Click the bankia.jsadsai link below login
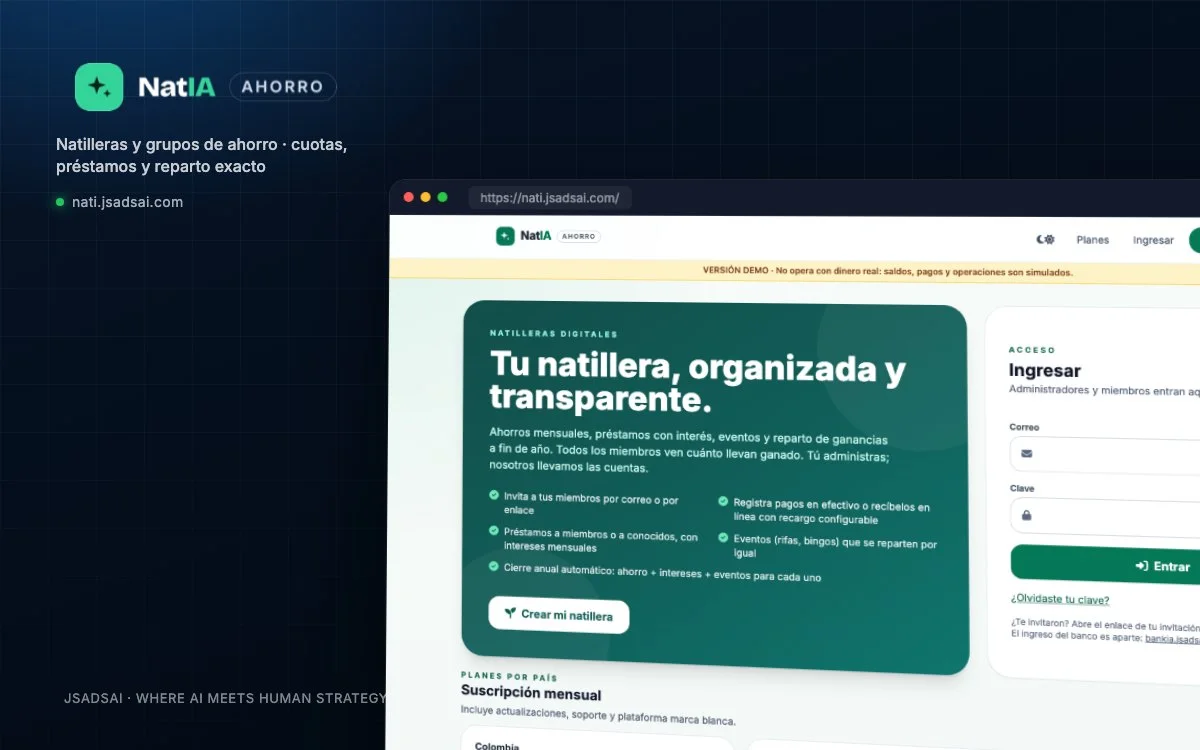1200x750 pixels. (x=1172, y=638)
